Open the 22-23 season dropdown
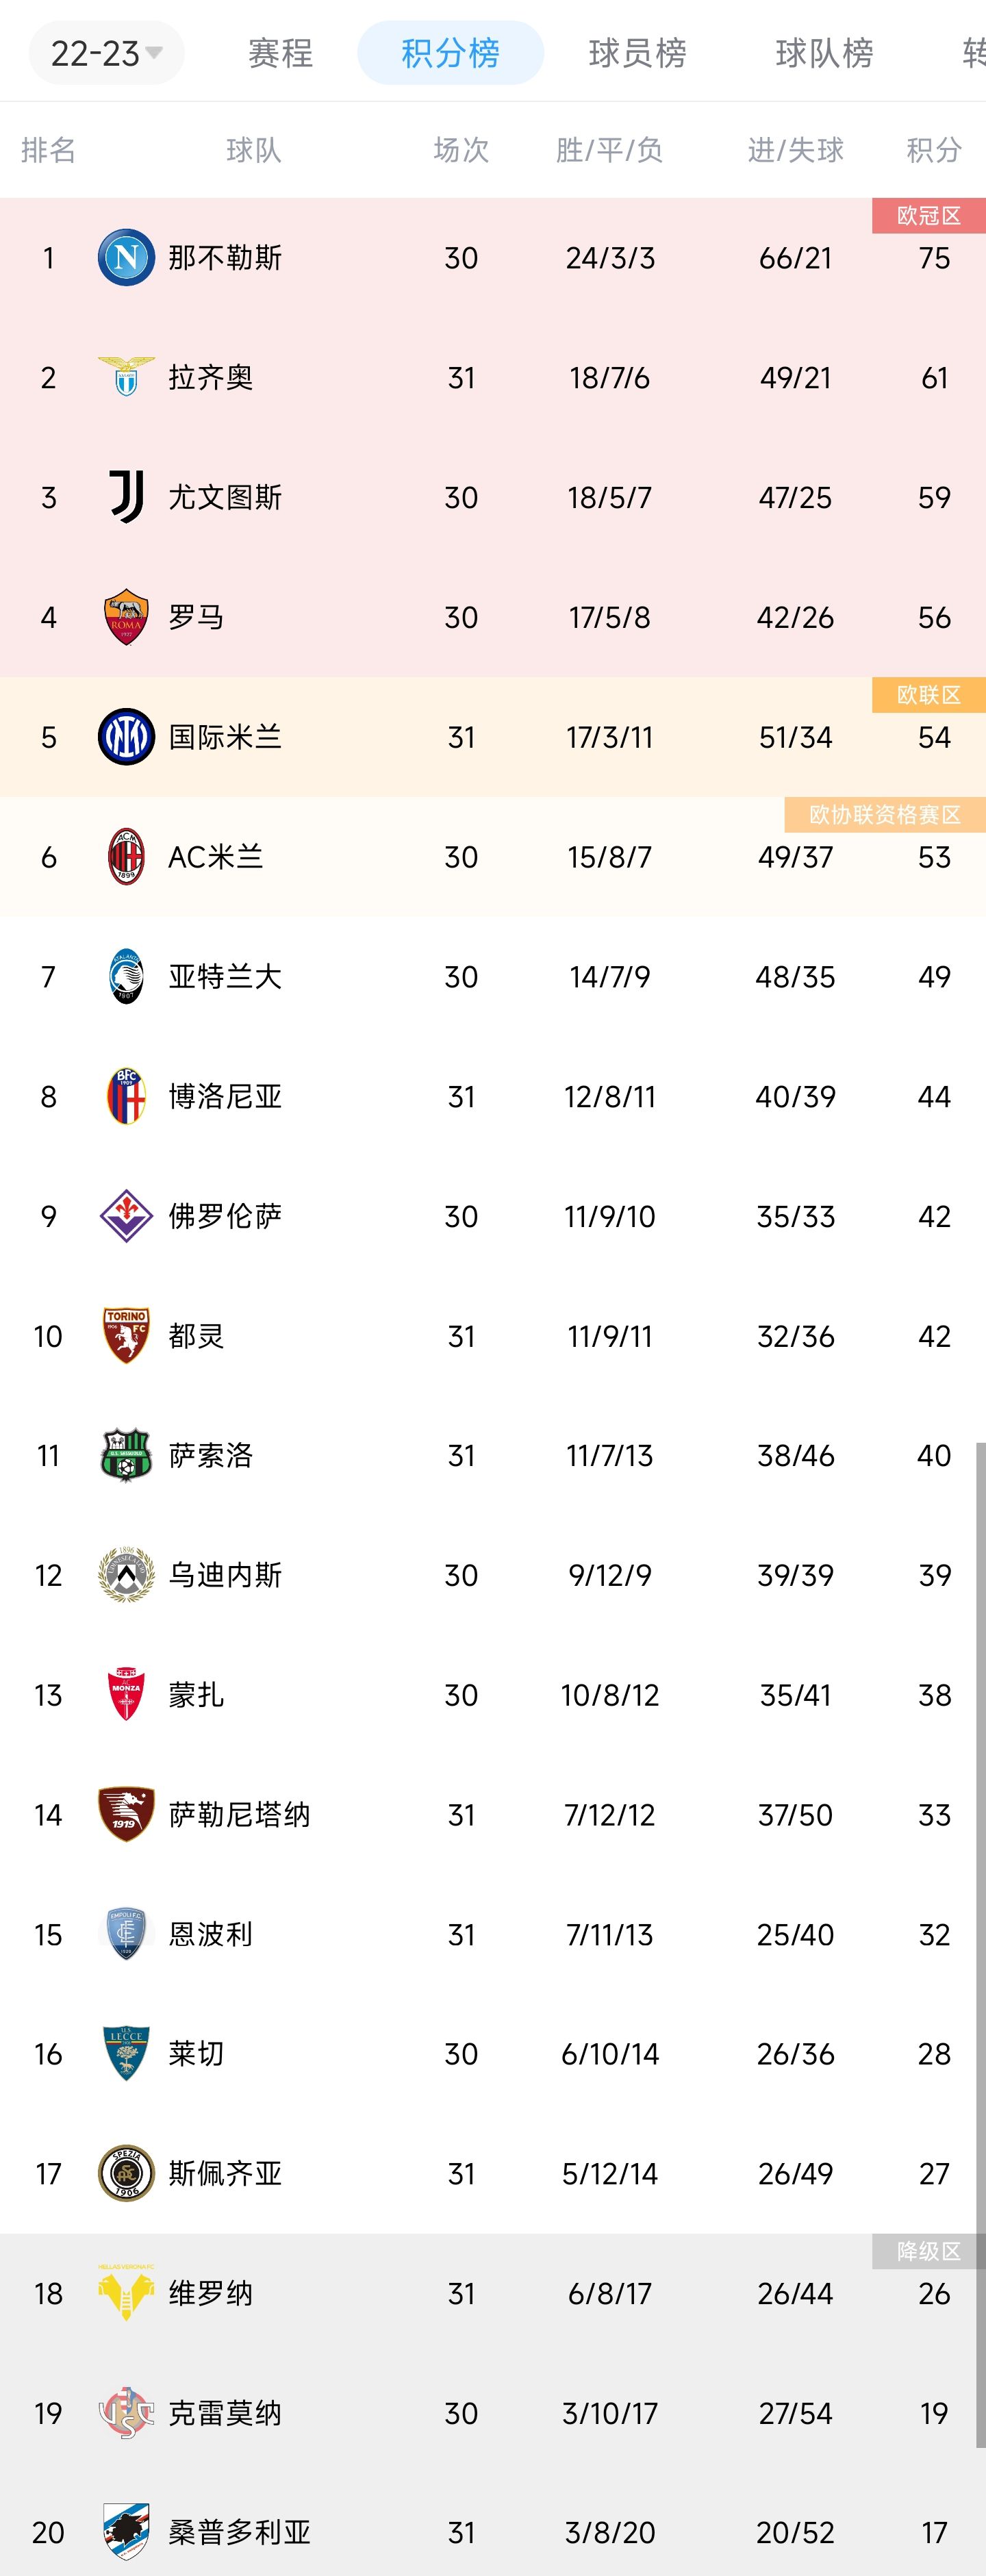 tap(106, 53)
